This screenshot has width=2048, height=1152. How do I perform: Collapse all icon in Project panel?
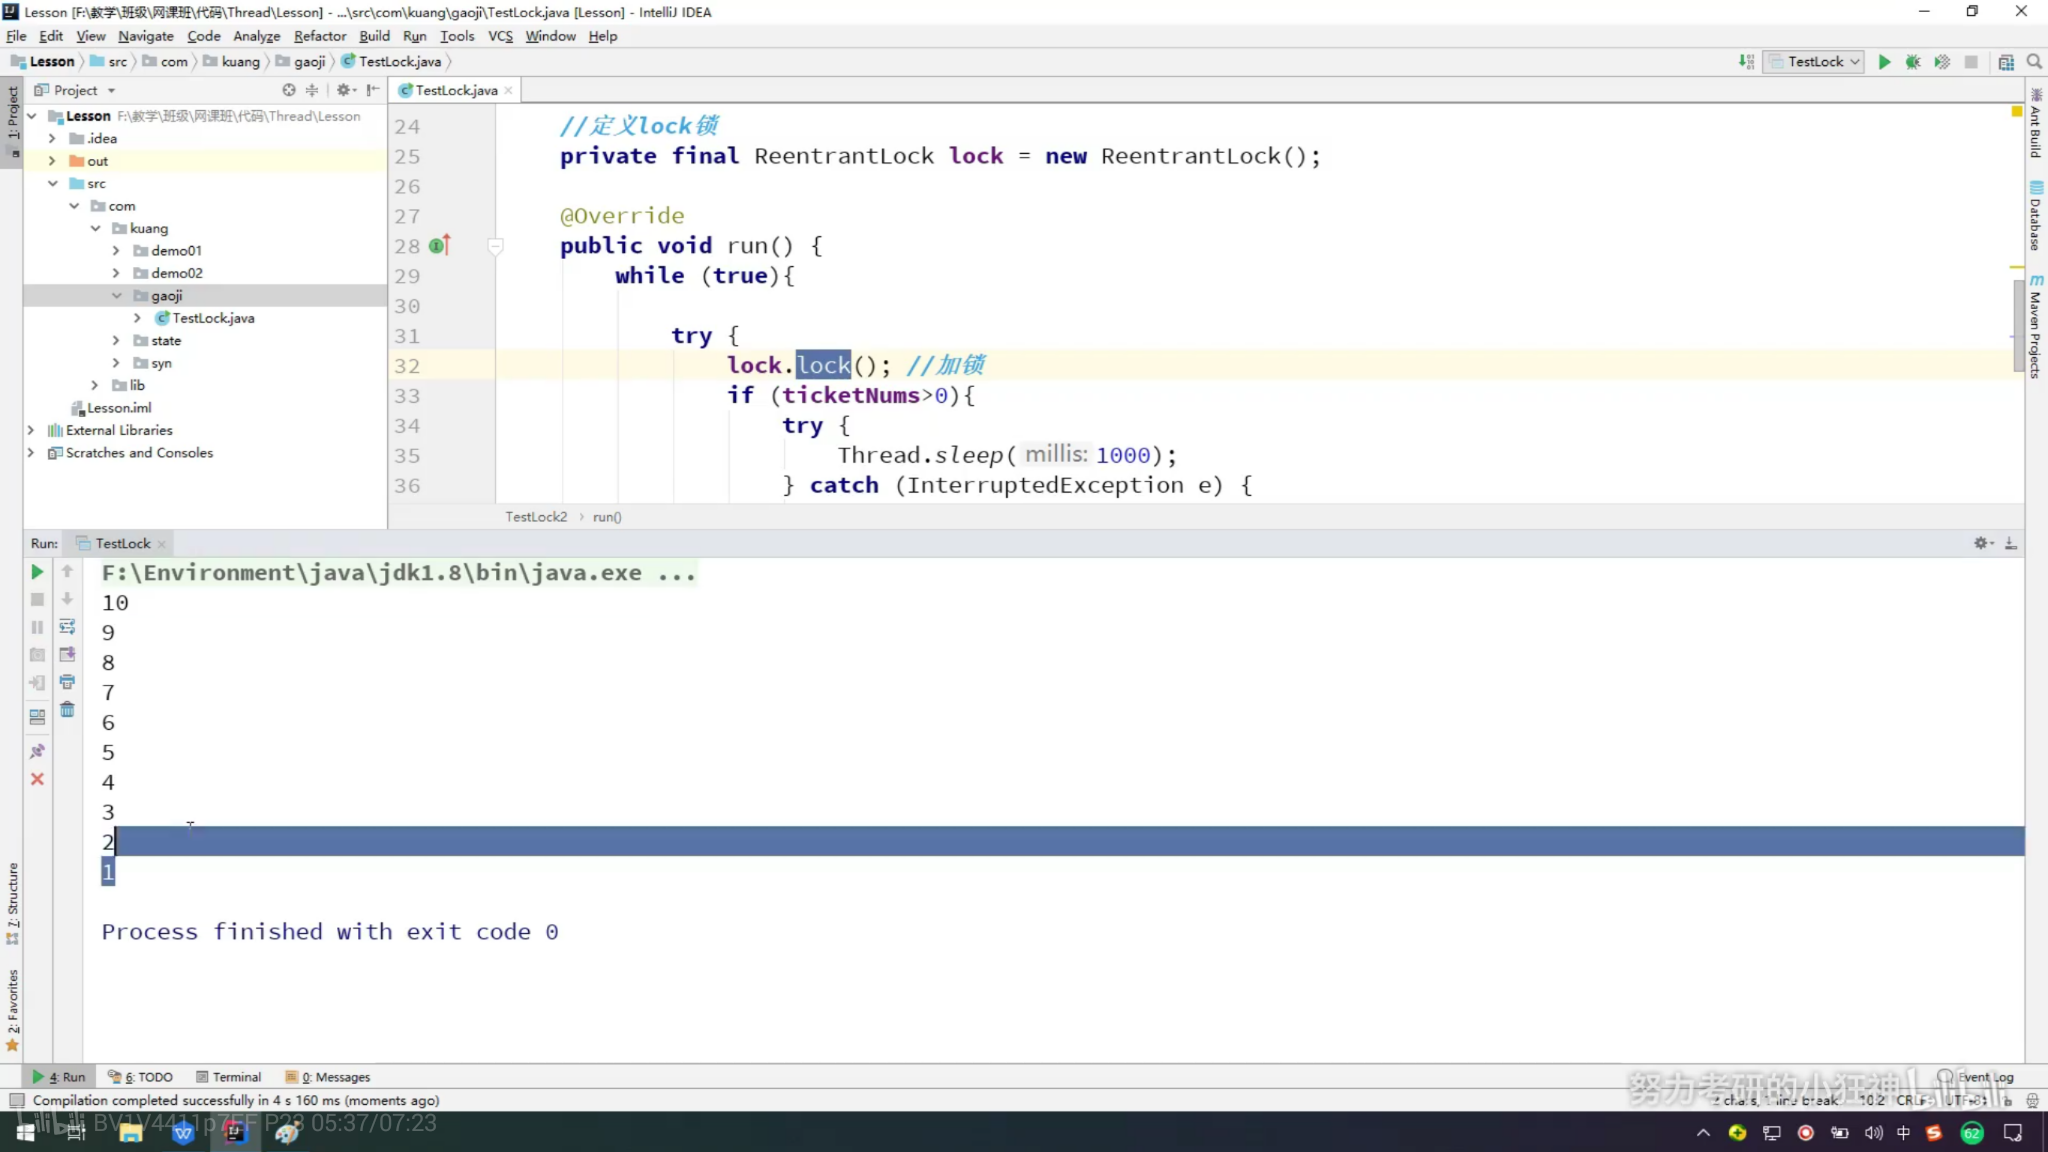[312, 90]
